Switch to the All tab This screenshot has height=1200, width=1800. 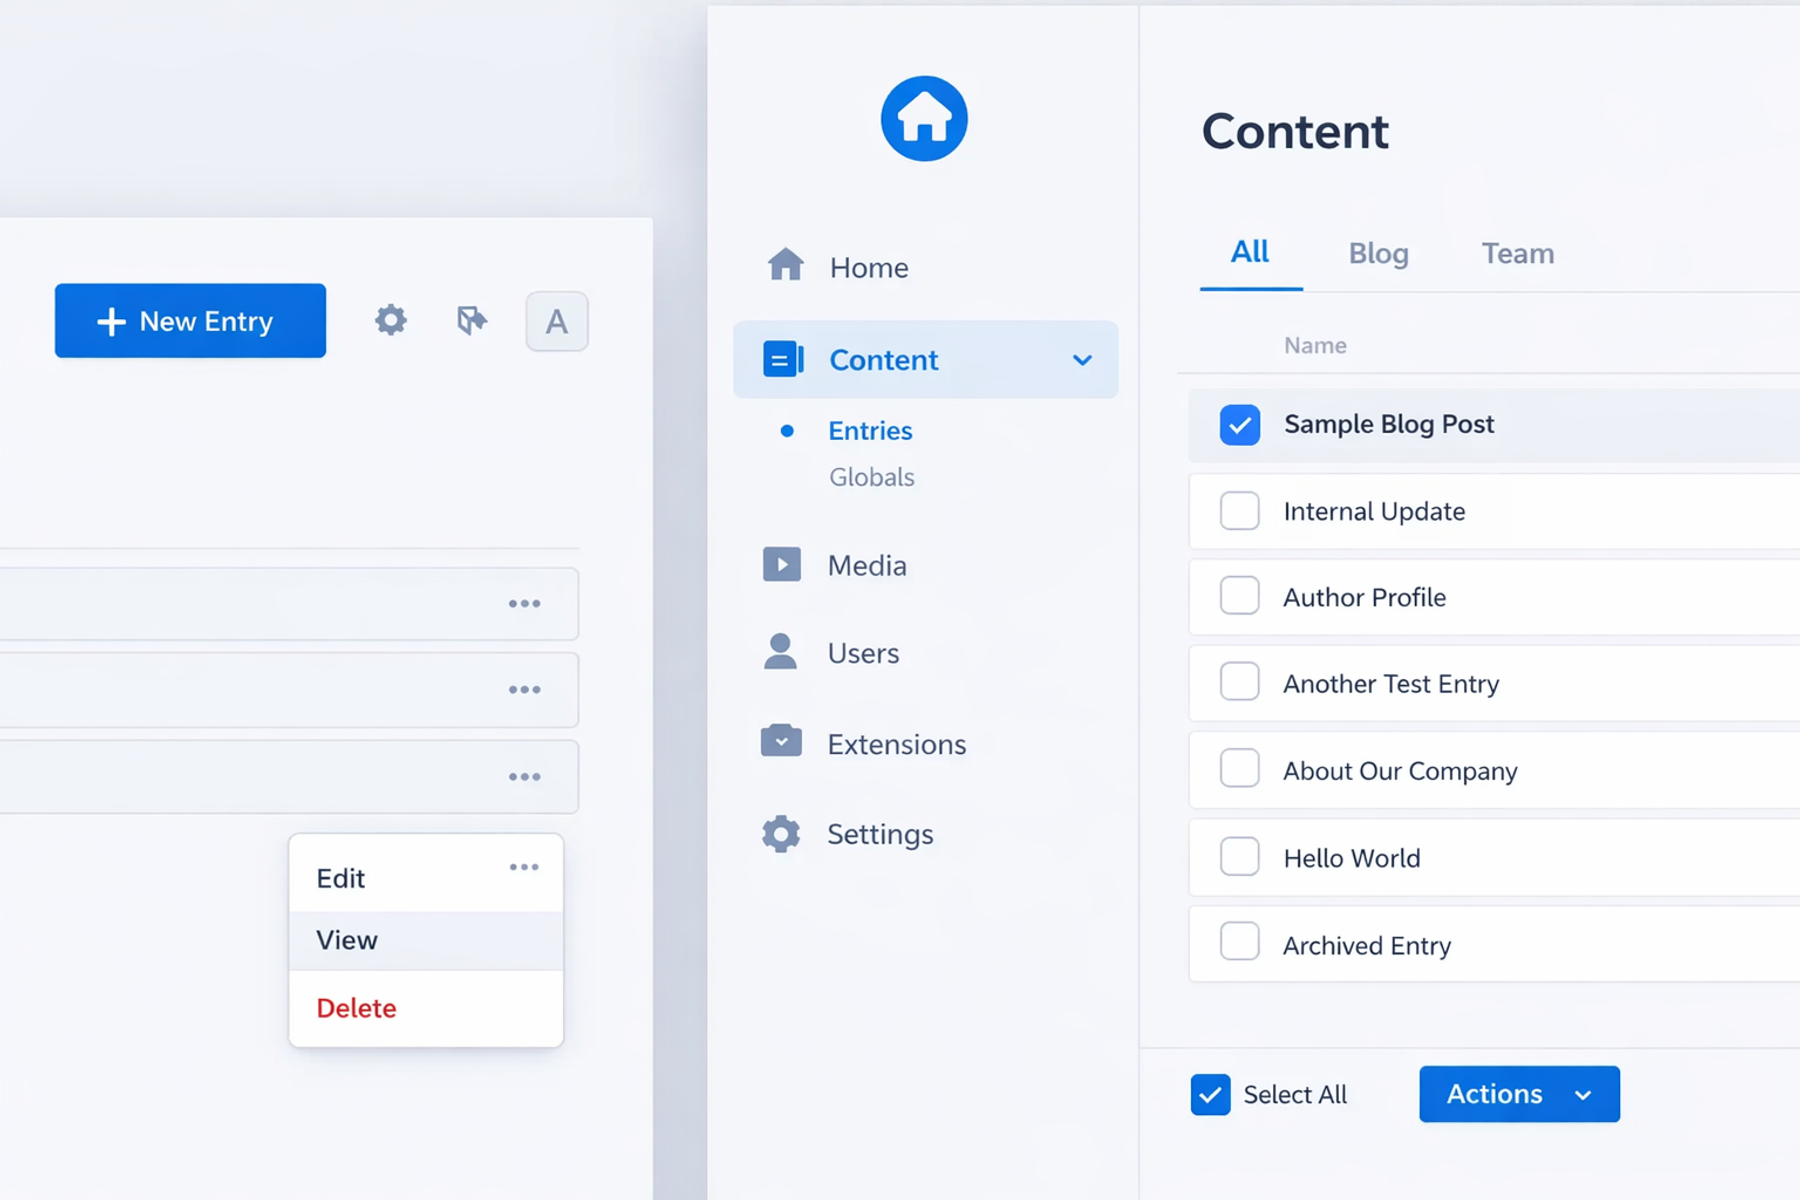[1250, 252]
